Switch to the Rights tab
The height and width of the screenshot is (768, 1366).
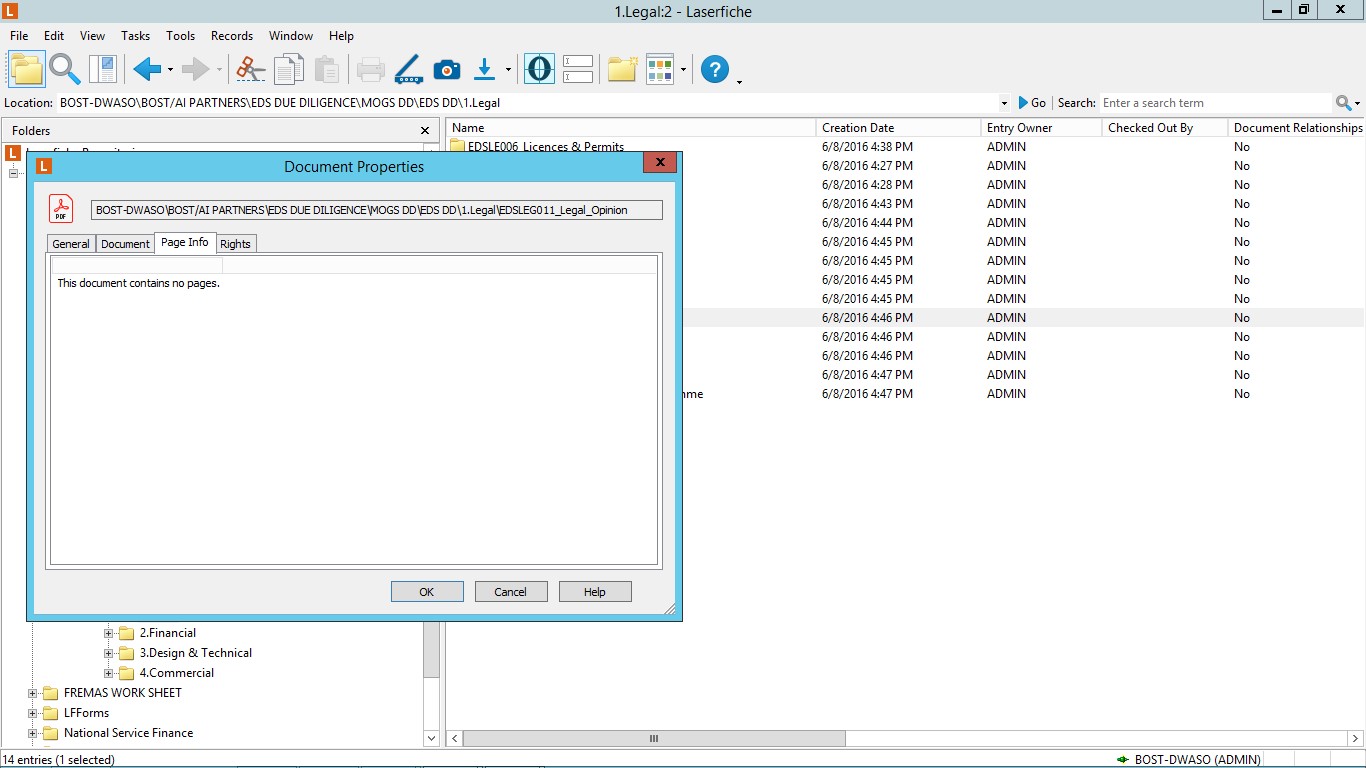pos(235,244)
